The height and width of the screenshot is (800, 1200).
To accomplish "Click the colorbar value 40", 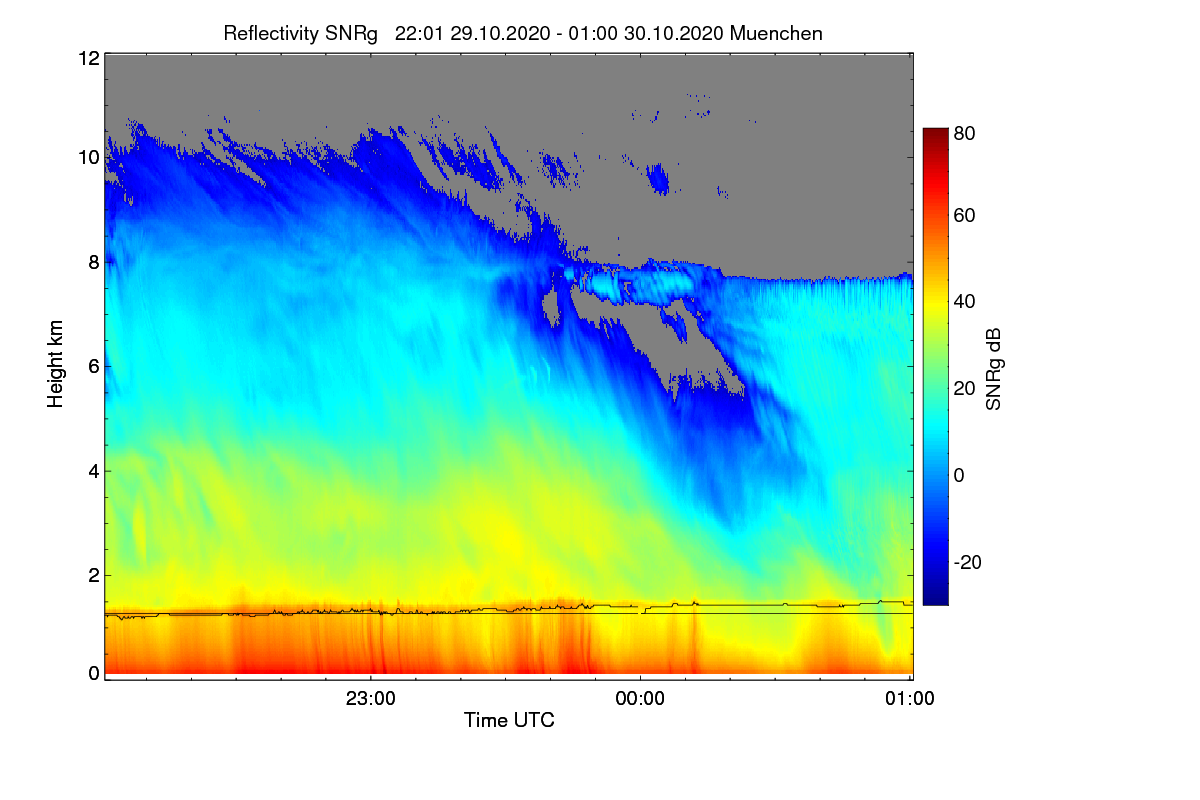I will pos(965,302).
